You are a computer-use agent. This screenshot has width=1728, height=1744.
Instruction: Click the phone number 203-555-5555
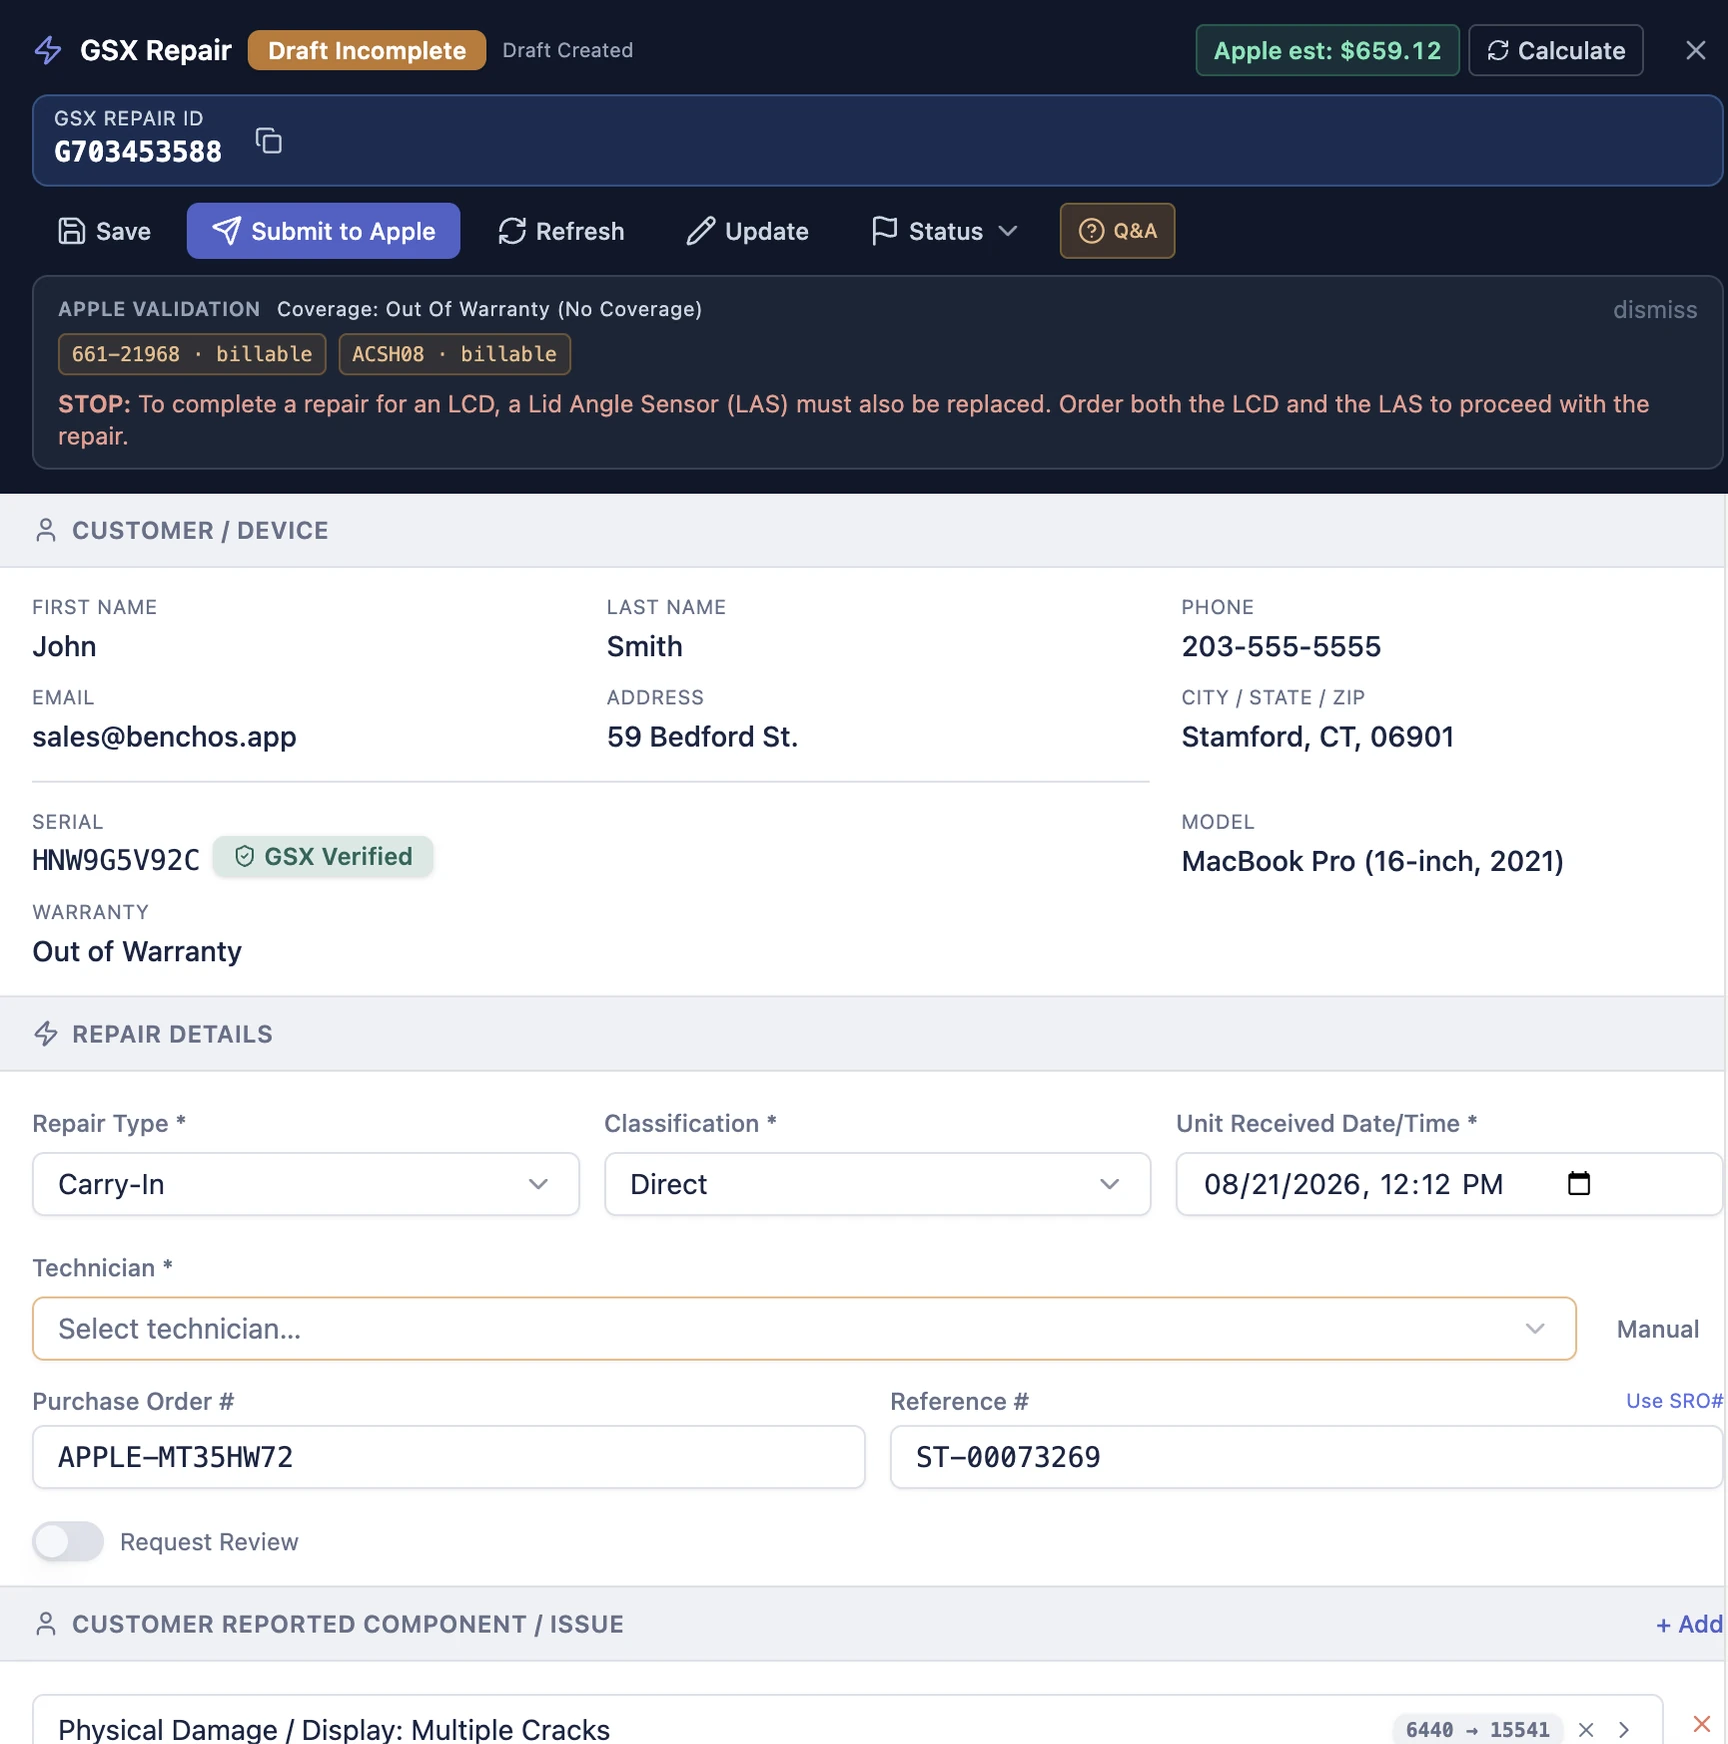[x=1281, y=647]
